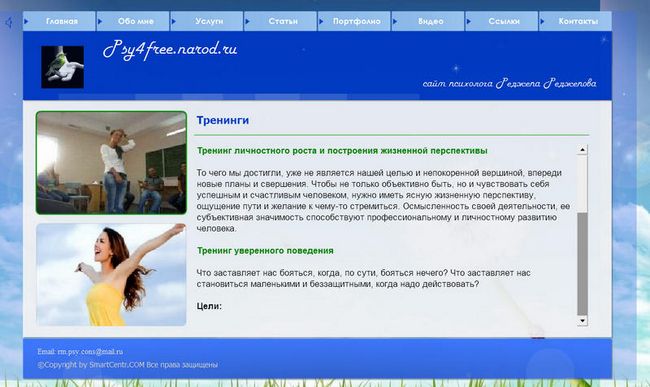The image size is (650, 387).
Task: Click the hand logo image in header
Action: tap(63, 67)
